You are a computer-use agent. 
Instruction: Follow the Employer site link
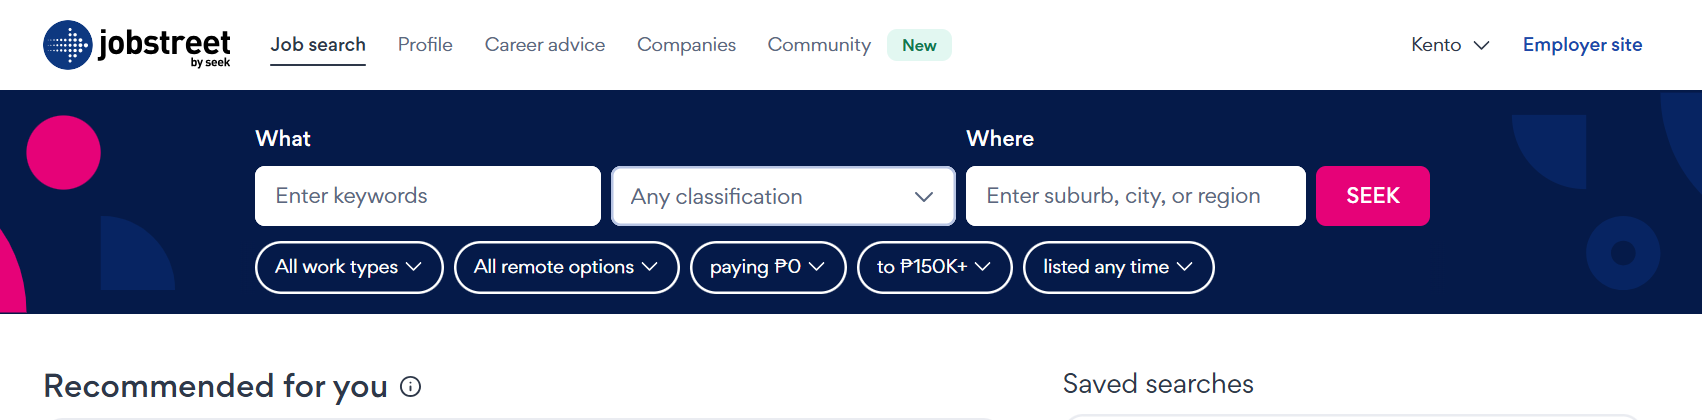(x=1582, y=45)
